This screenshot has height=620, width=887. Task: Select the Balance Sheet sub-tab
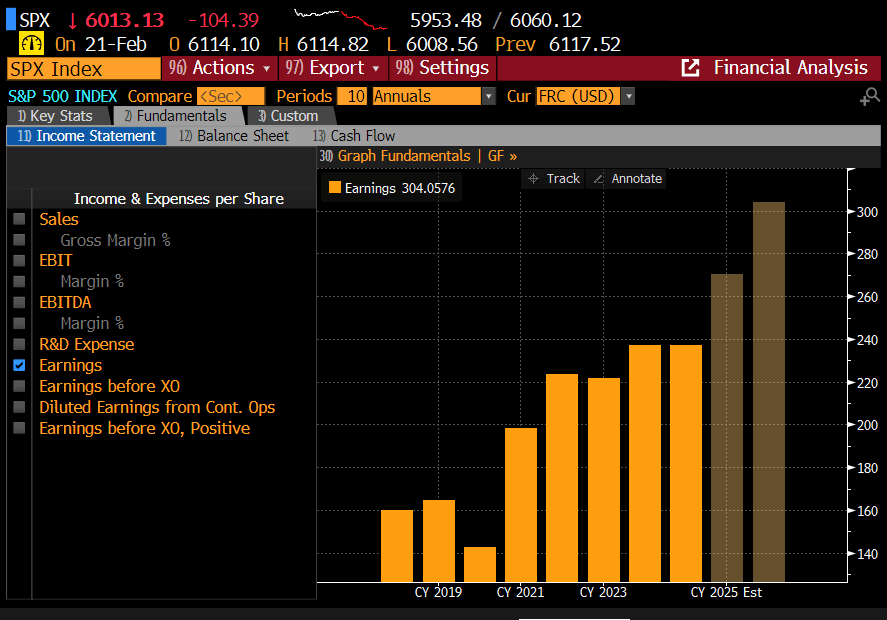pos(234,136)
